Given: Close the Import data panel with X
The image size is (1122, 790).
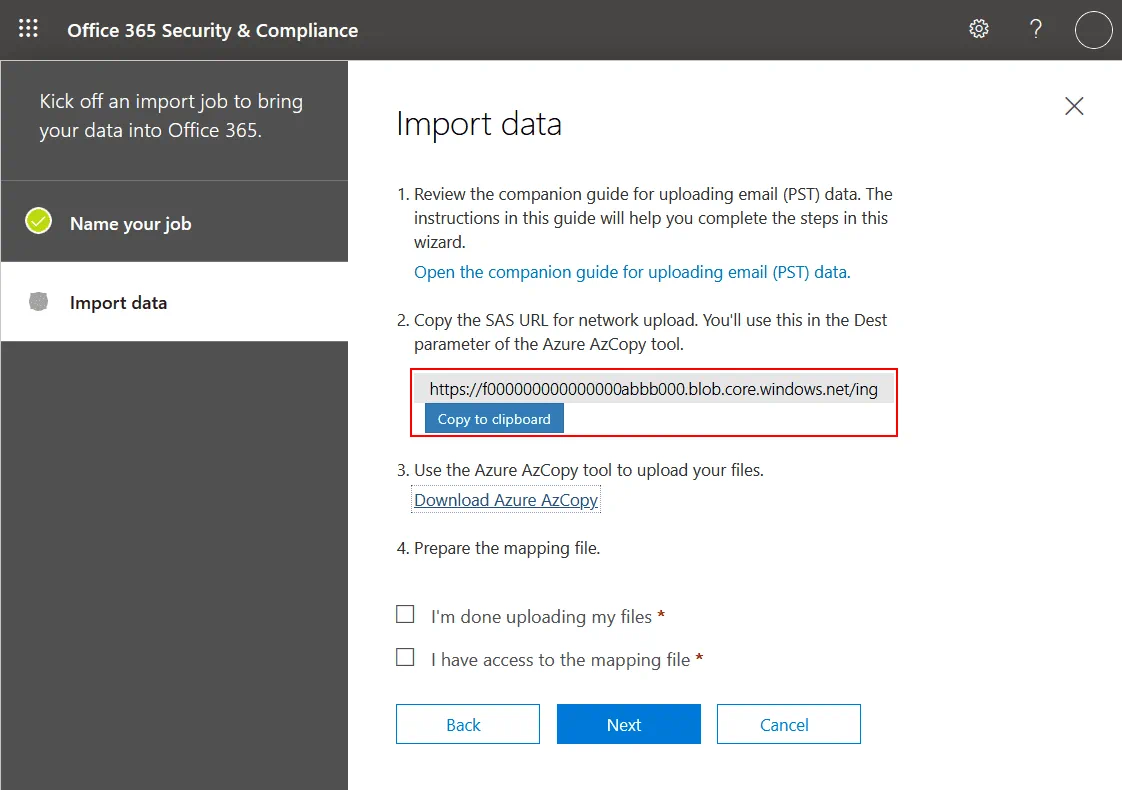Looking at the screenshot, I should tap(1074, 106).
